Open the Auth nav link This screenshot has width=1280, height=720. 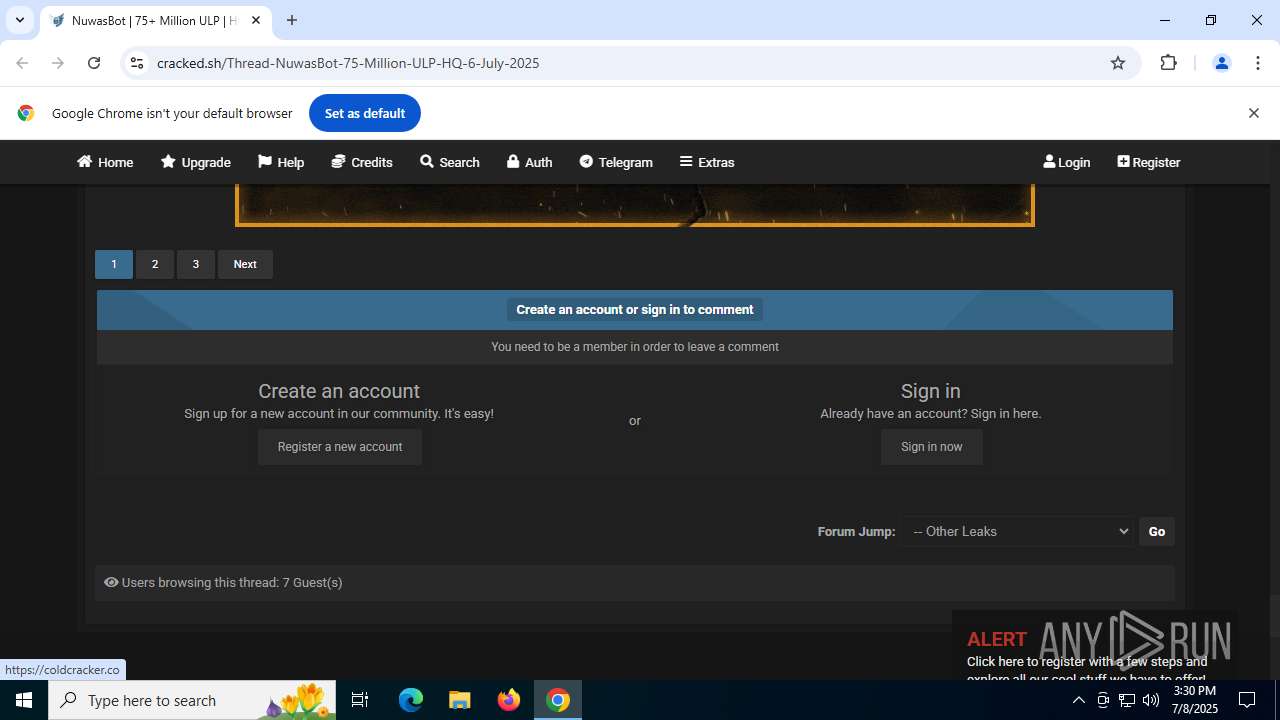[529, 162]
